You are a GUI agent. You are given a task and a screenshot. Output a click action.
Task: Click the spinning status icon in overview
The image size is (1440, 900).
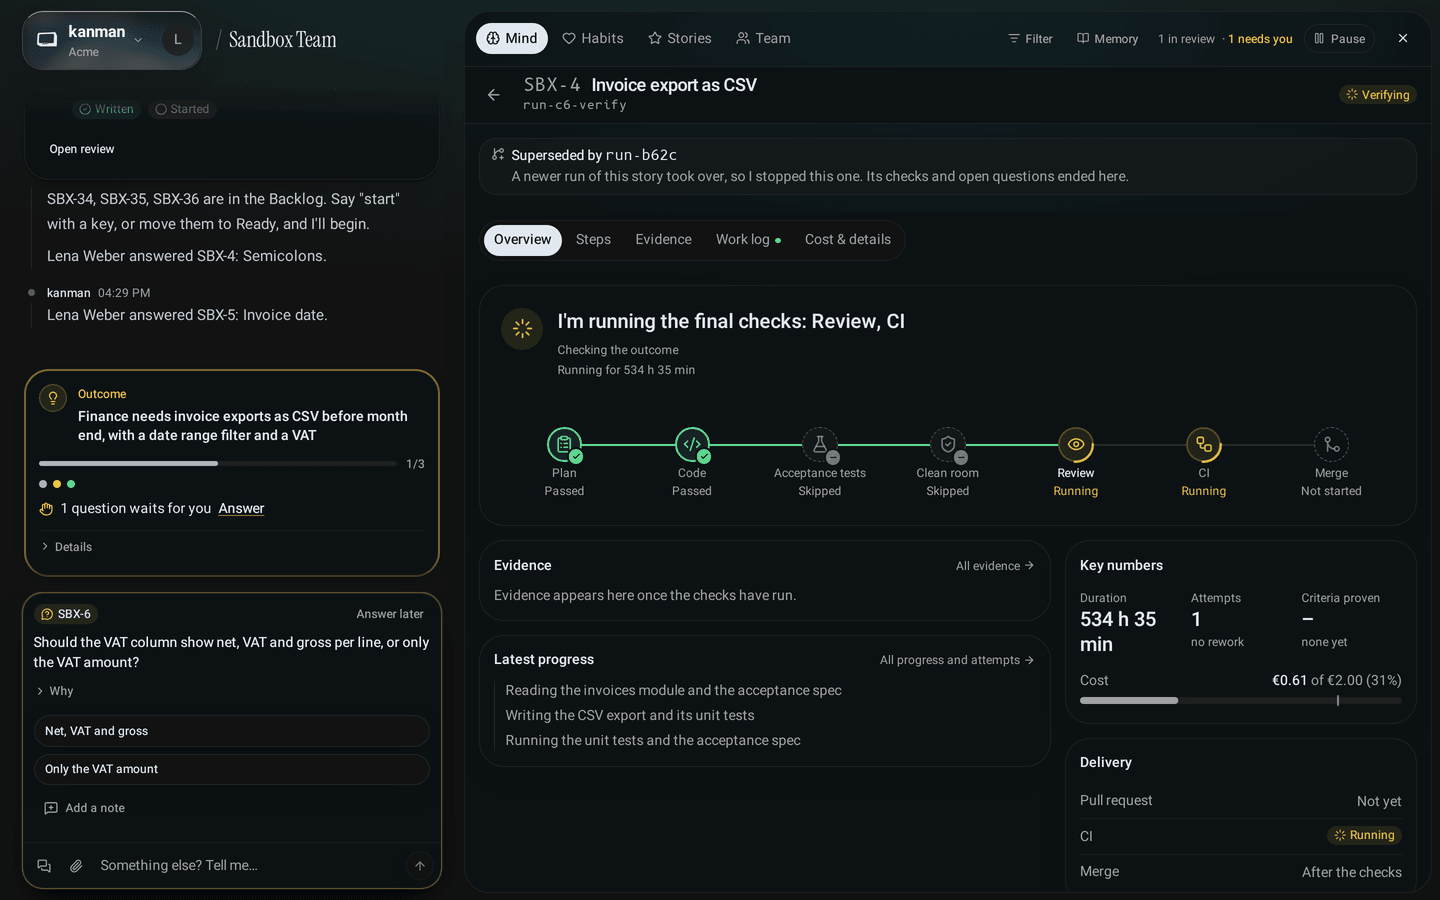pos(522,328)
